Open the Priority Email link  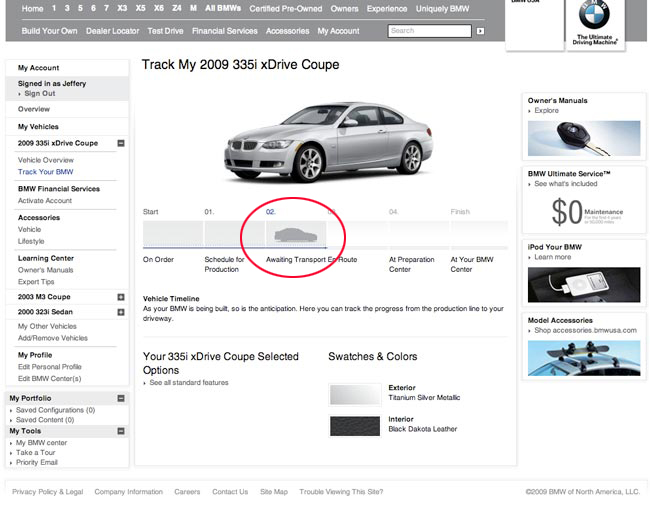(x=37, y=463)
